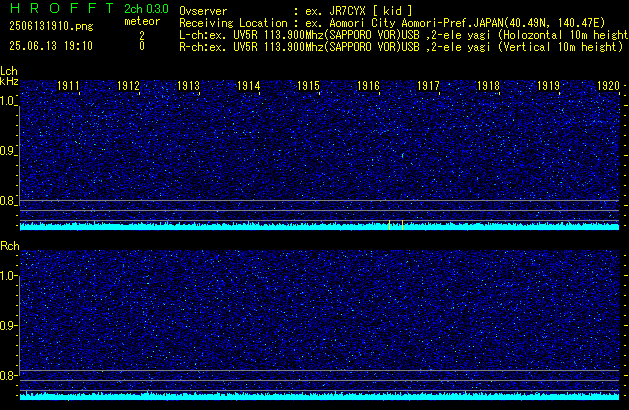629x410 pixels.
Task: Click the 'Lch' channel label
Action: pos(9,71)
